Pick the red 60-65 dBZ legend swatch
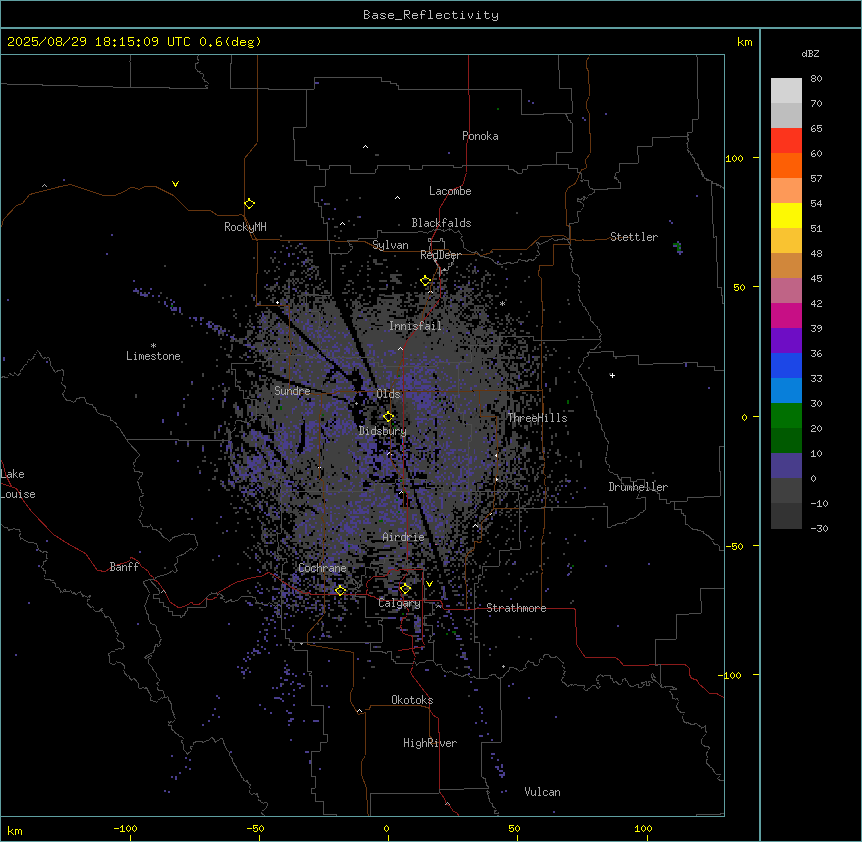 click(786, 141)
